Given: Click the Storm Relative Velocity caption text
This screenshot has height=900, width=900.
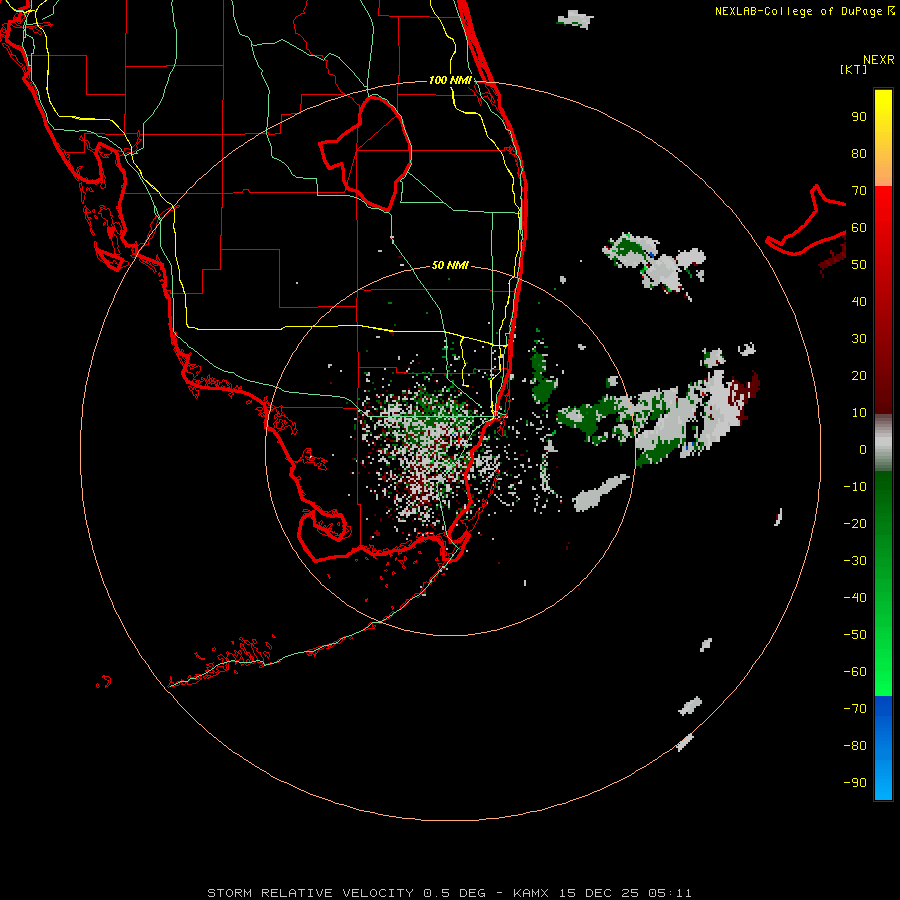Looking at the screenshot, I should click(449, 893).
